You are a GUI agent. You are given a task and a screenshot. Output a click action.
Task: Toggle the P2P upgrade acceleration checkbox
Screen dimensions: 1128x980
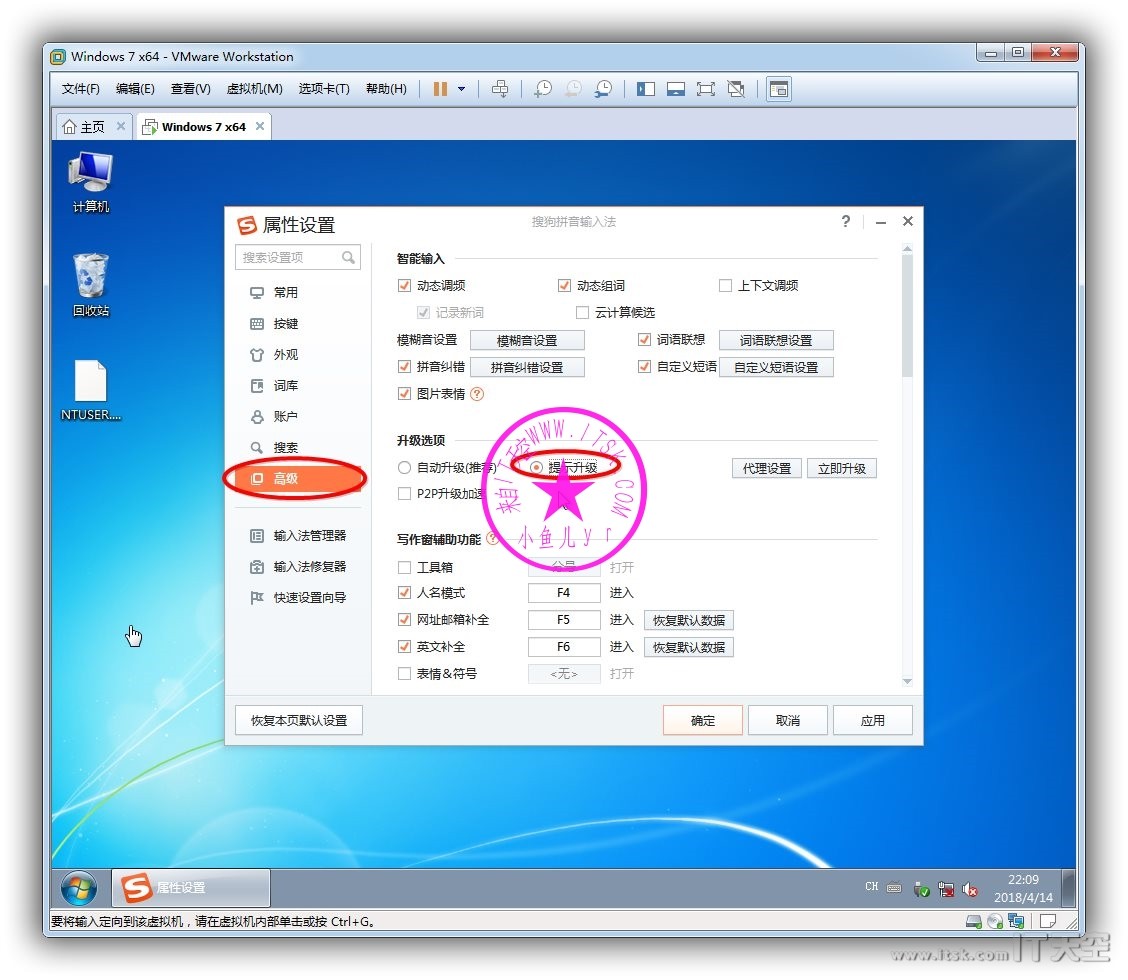[x=404, y=493]
